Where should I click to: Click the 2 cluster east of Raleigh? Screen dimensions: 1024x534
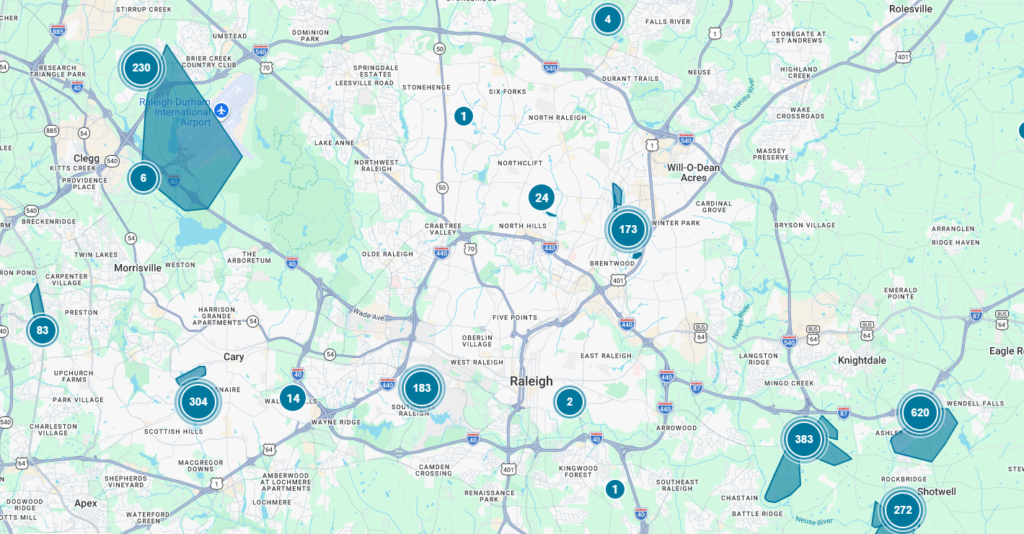(x=569, y=401)
